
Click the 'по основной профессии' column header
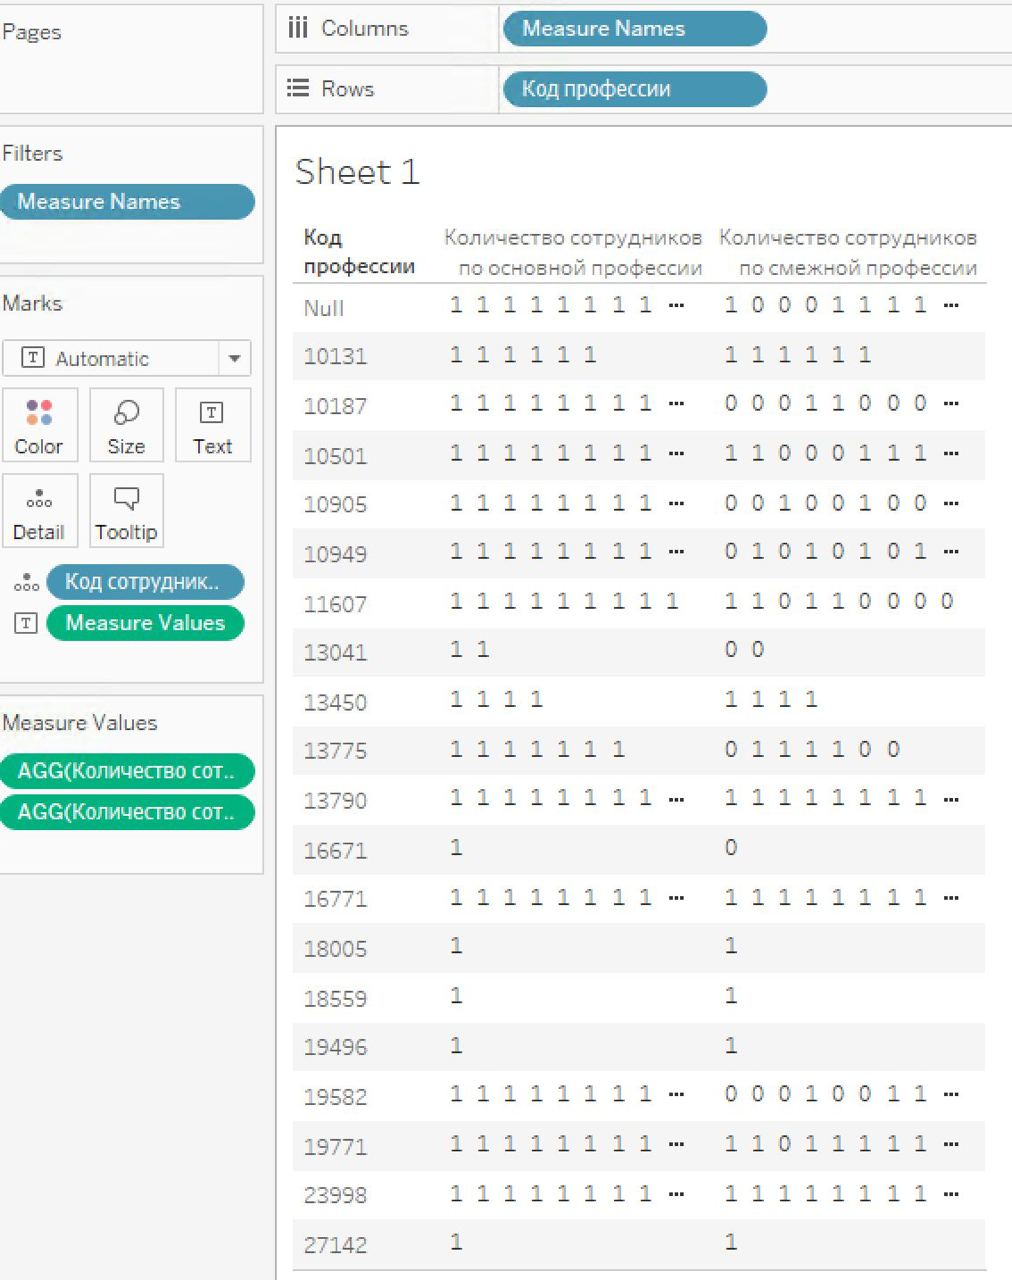click(x=573, y=253)
